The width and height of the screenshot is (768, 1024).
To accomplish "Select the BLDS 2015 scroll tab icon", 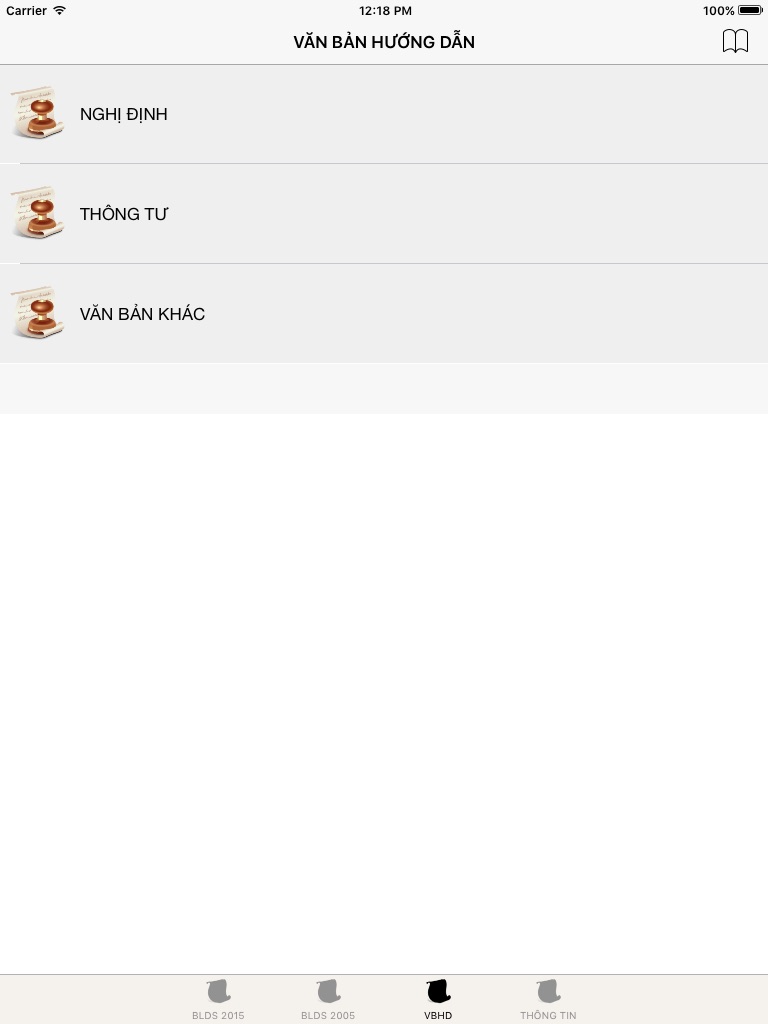I will pos(219,991).
